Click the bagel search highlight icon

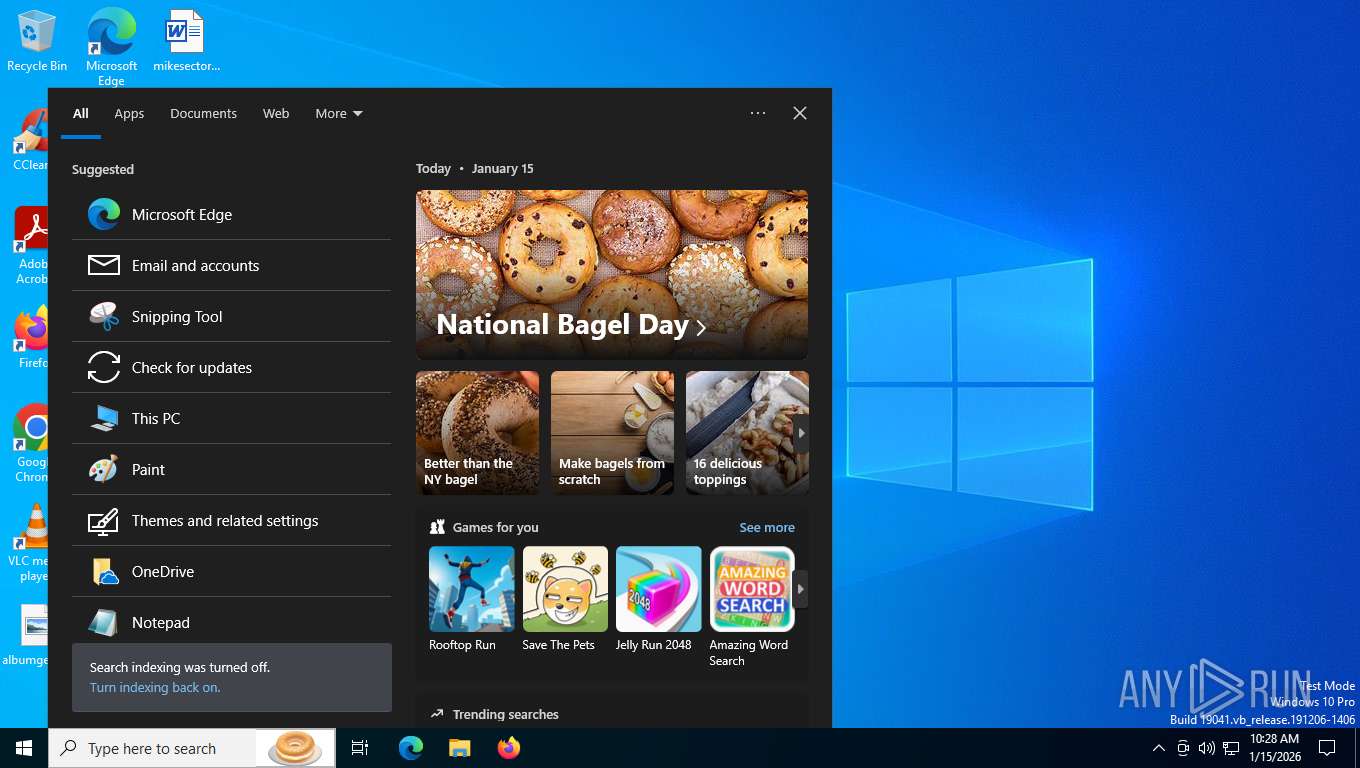(295, 748)
